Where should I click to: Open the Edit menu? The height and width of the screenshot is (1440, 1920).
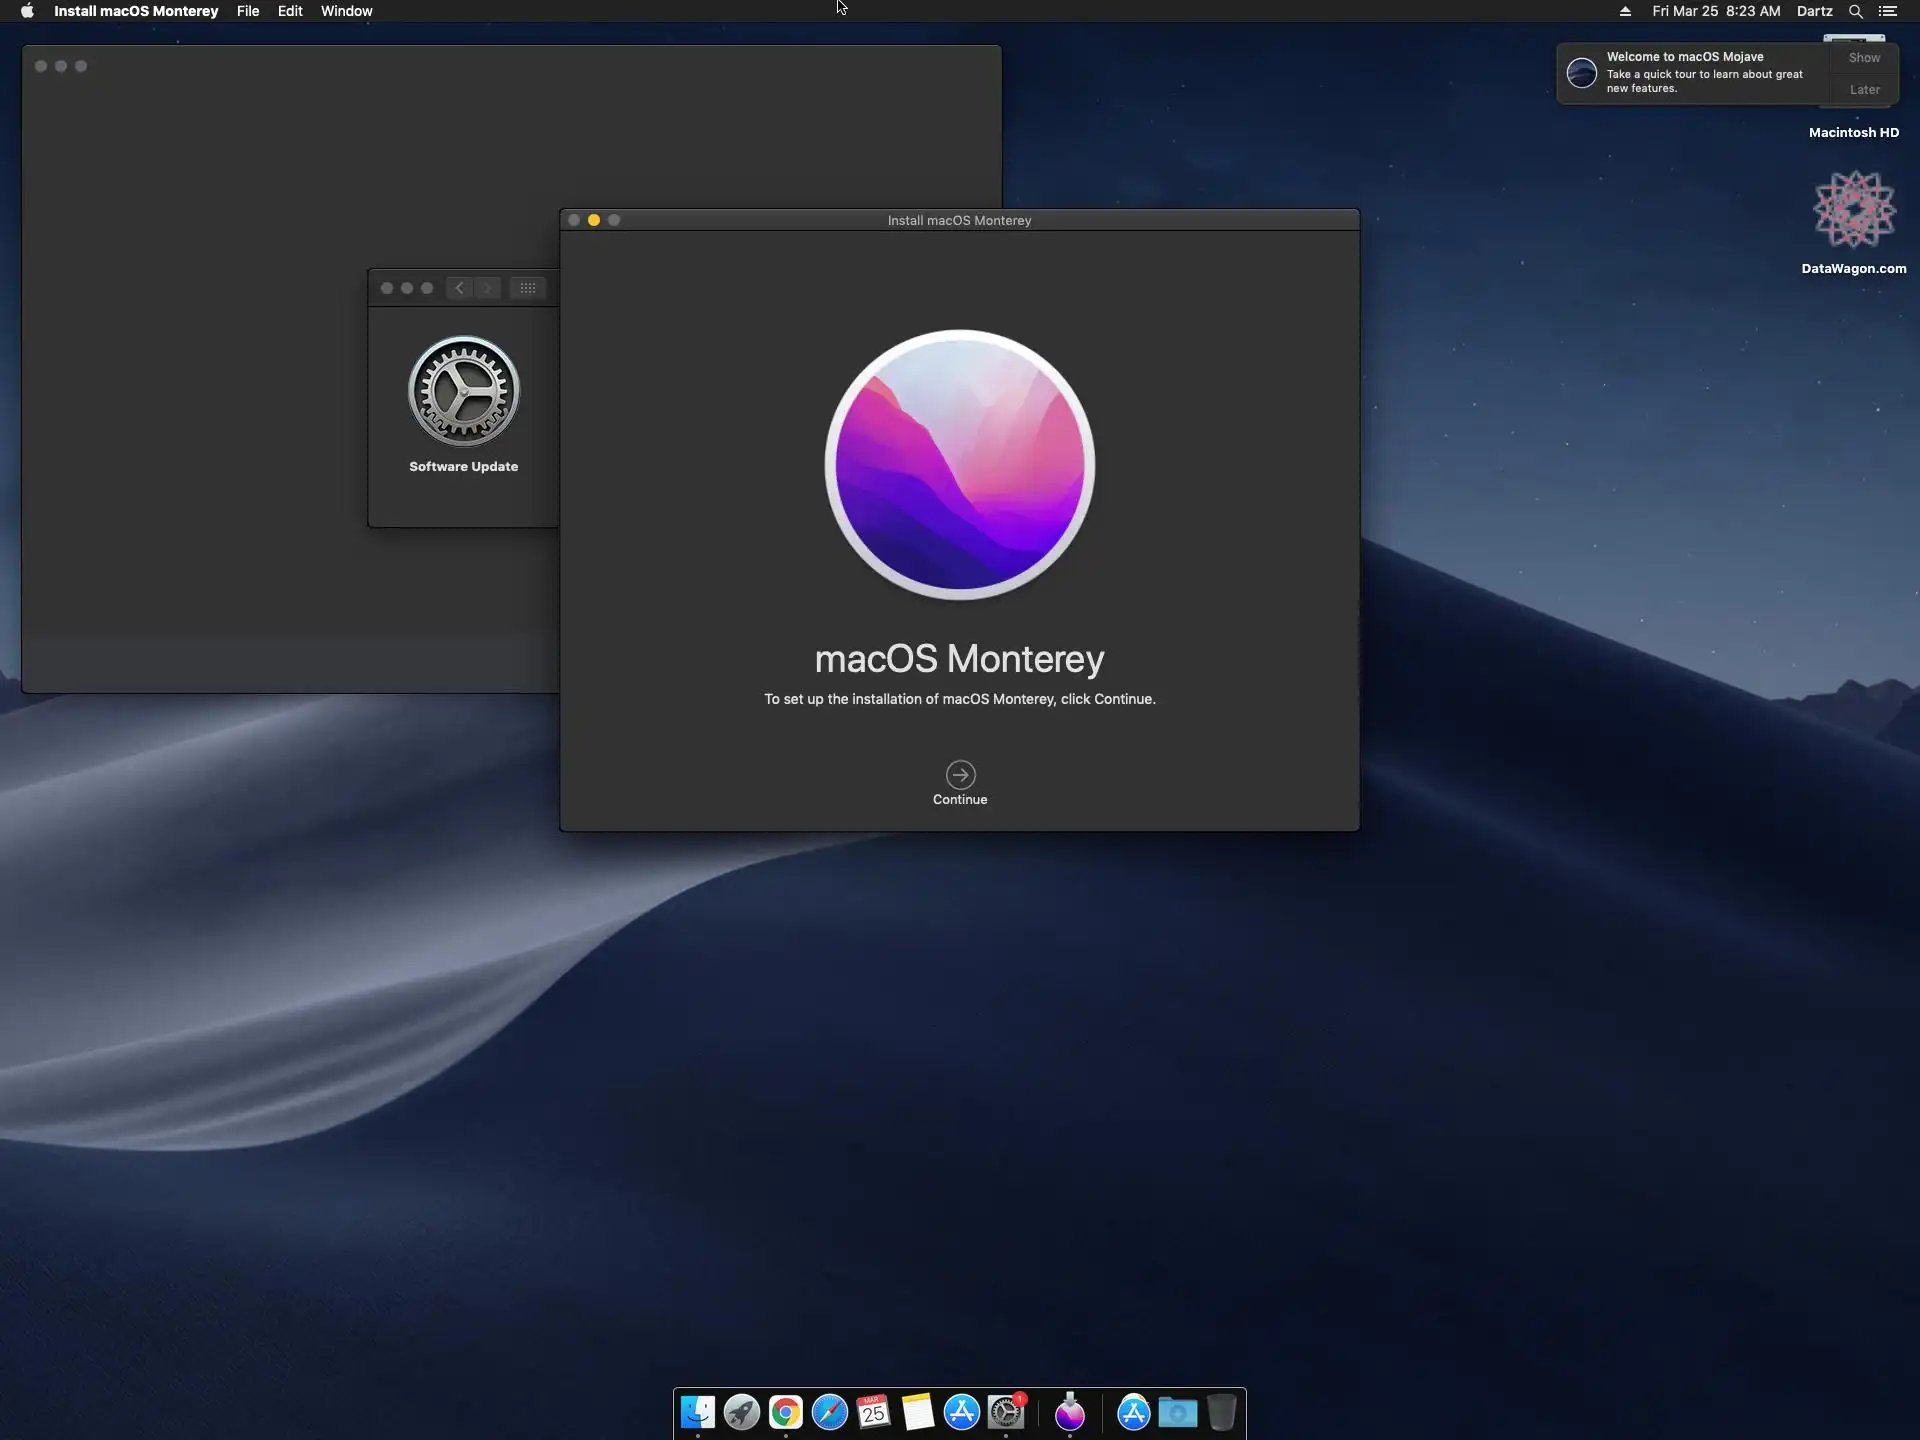290,11
